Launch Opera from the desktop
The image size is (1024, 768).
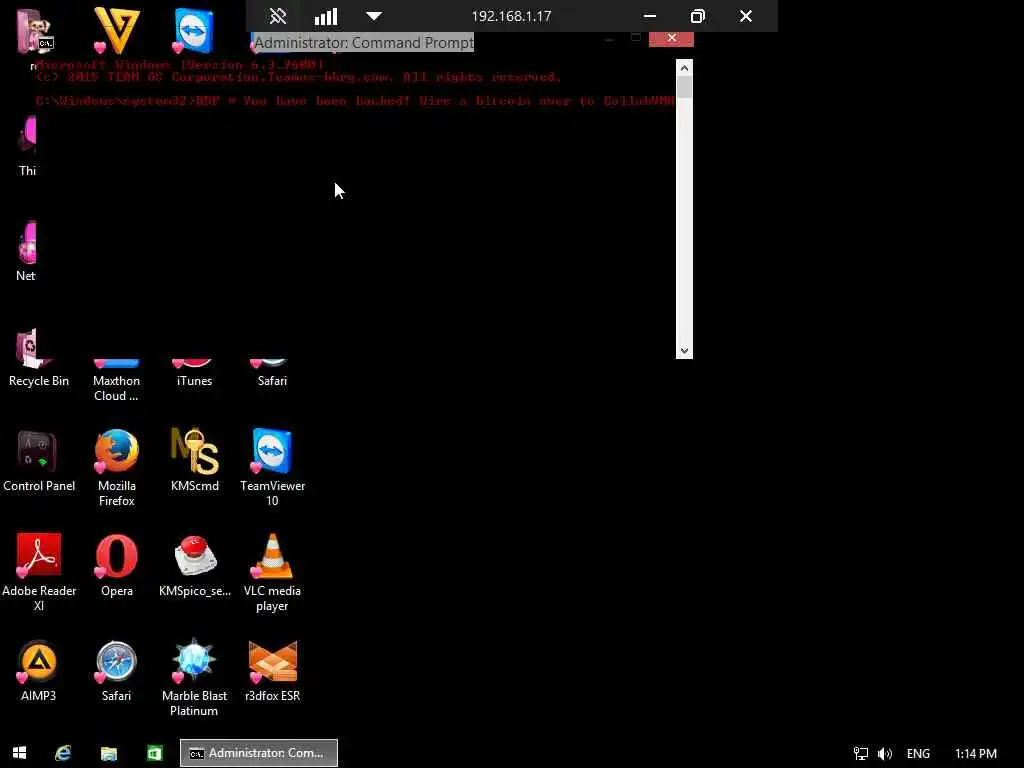tap(116, 565)
